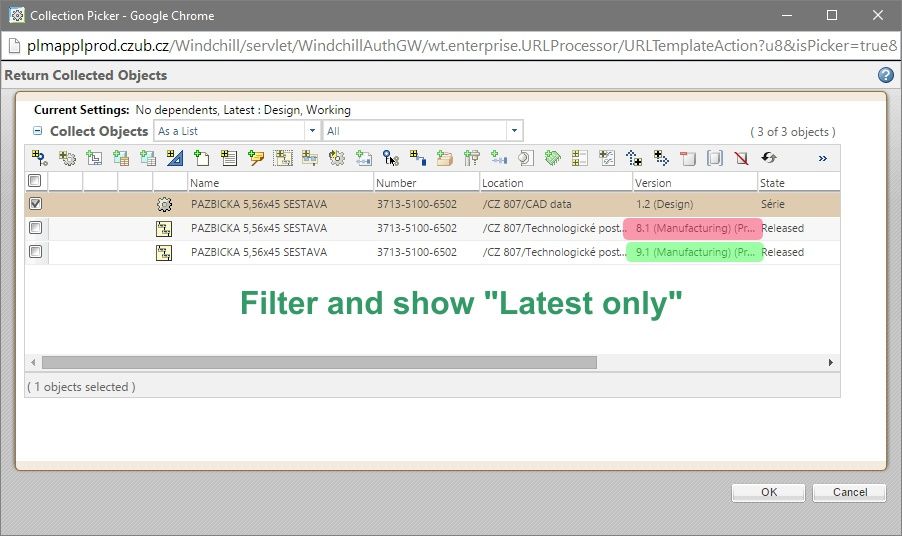Click the name PAZBICKA in the 1.2 (Design) row
This screenshot has width=902, height=536.
tap(259, 204)
